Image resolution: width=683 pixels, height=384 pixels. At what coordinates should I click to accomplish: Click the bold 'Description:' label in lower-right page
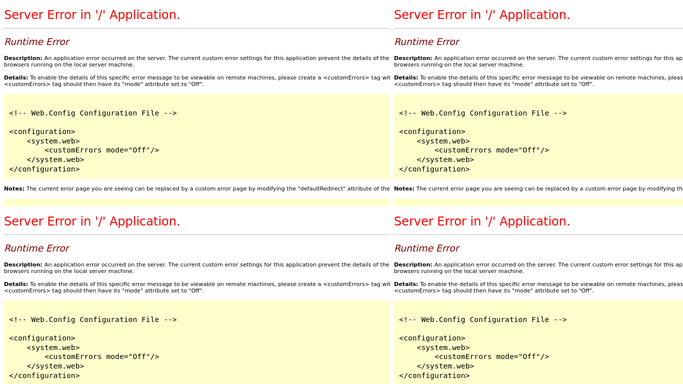pyautogui.click(x=413, y=264)
